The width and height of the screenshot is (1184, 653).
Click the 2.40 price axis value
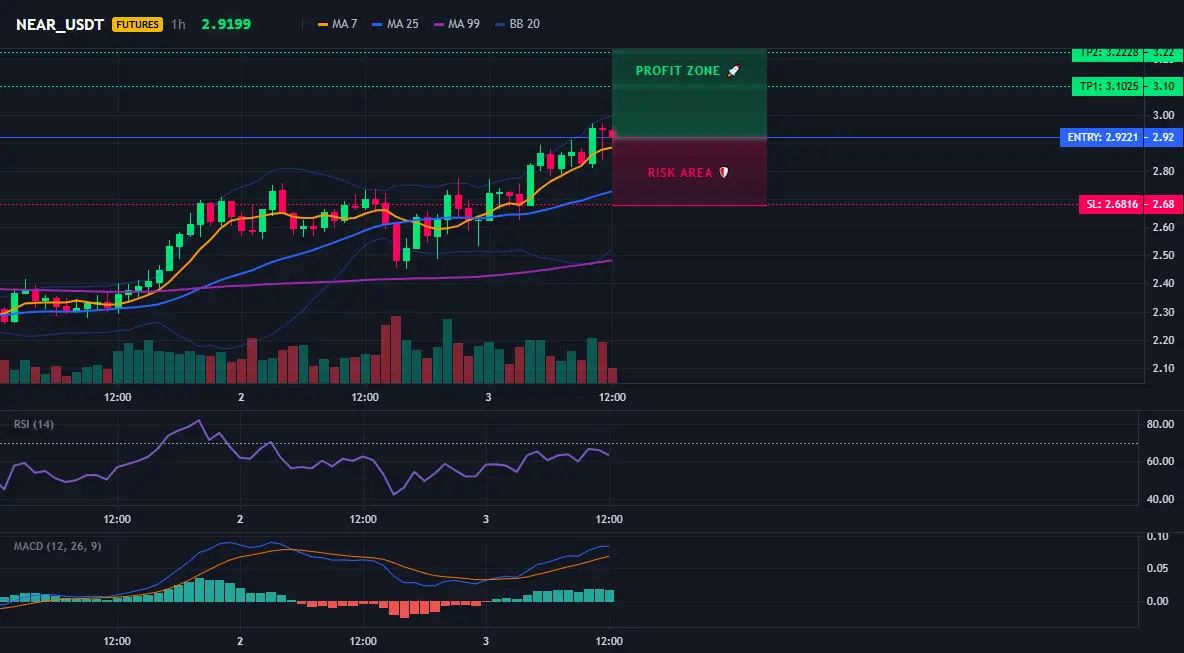1164,283
